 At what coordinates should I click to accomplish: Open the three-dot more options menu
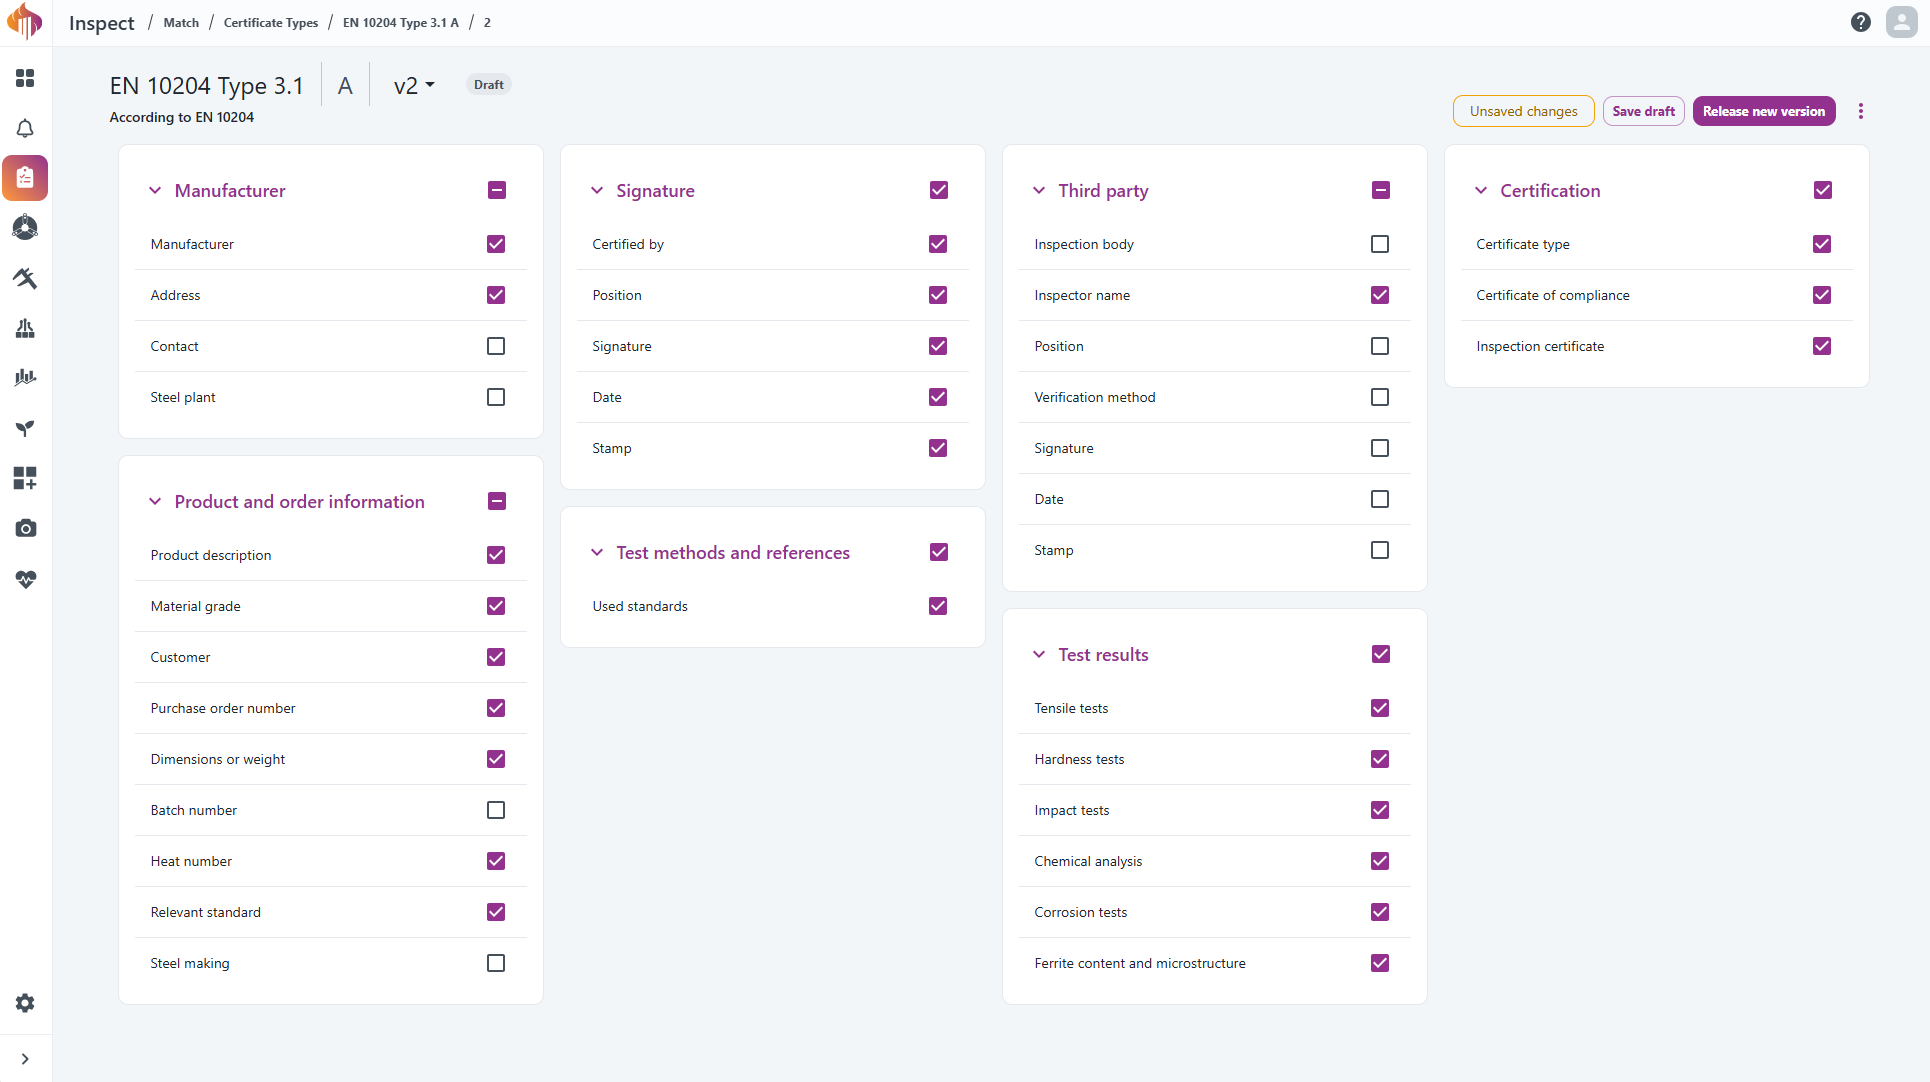[1861, 111]
